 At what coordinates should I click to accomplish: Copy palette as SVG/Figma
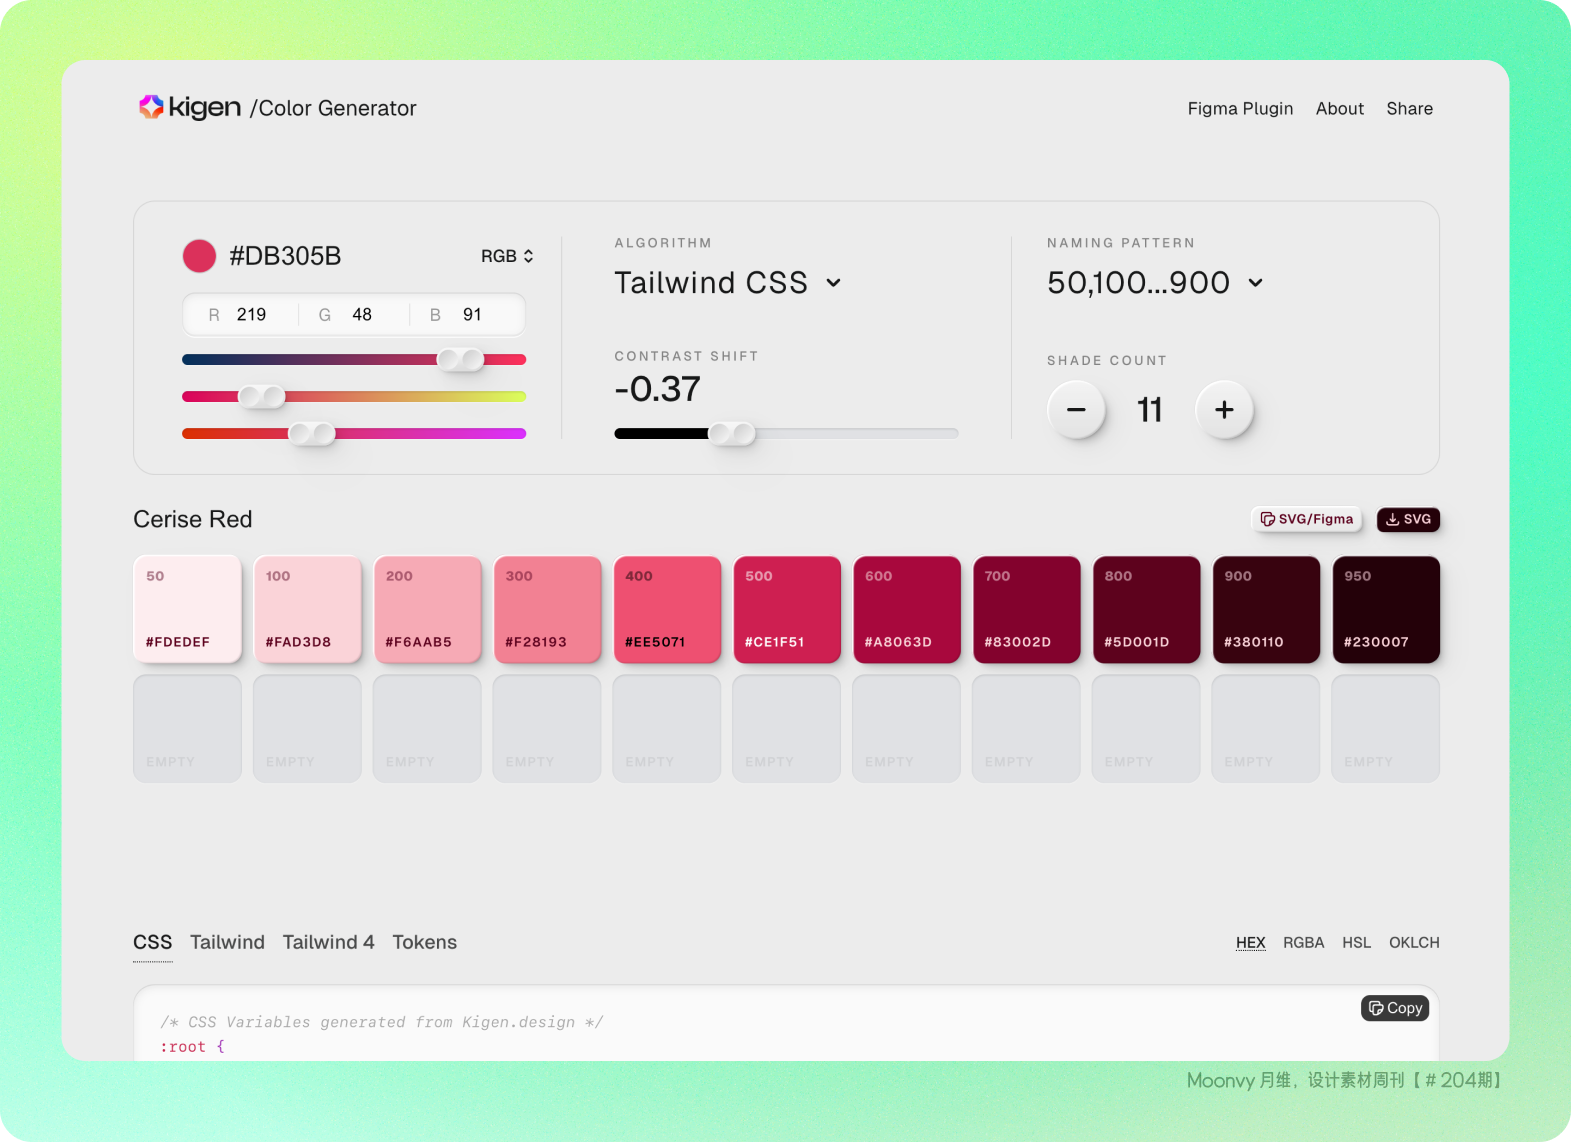[1307, 519]
